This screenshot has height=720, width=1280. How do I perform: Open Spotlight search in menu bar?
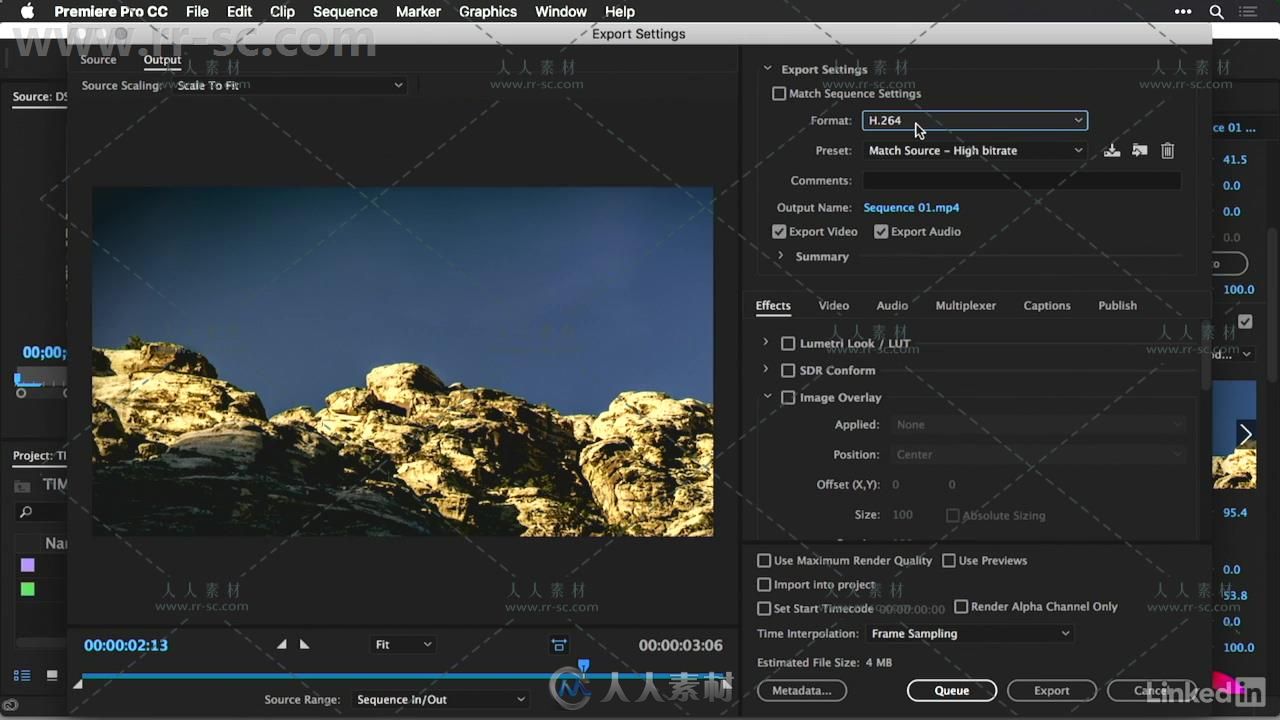point(1216,12)
